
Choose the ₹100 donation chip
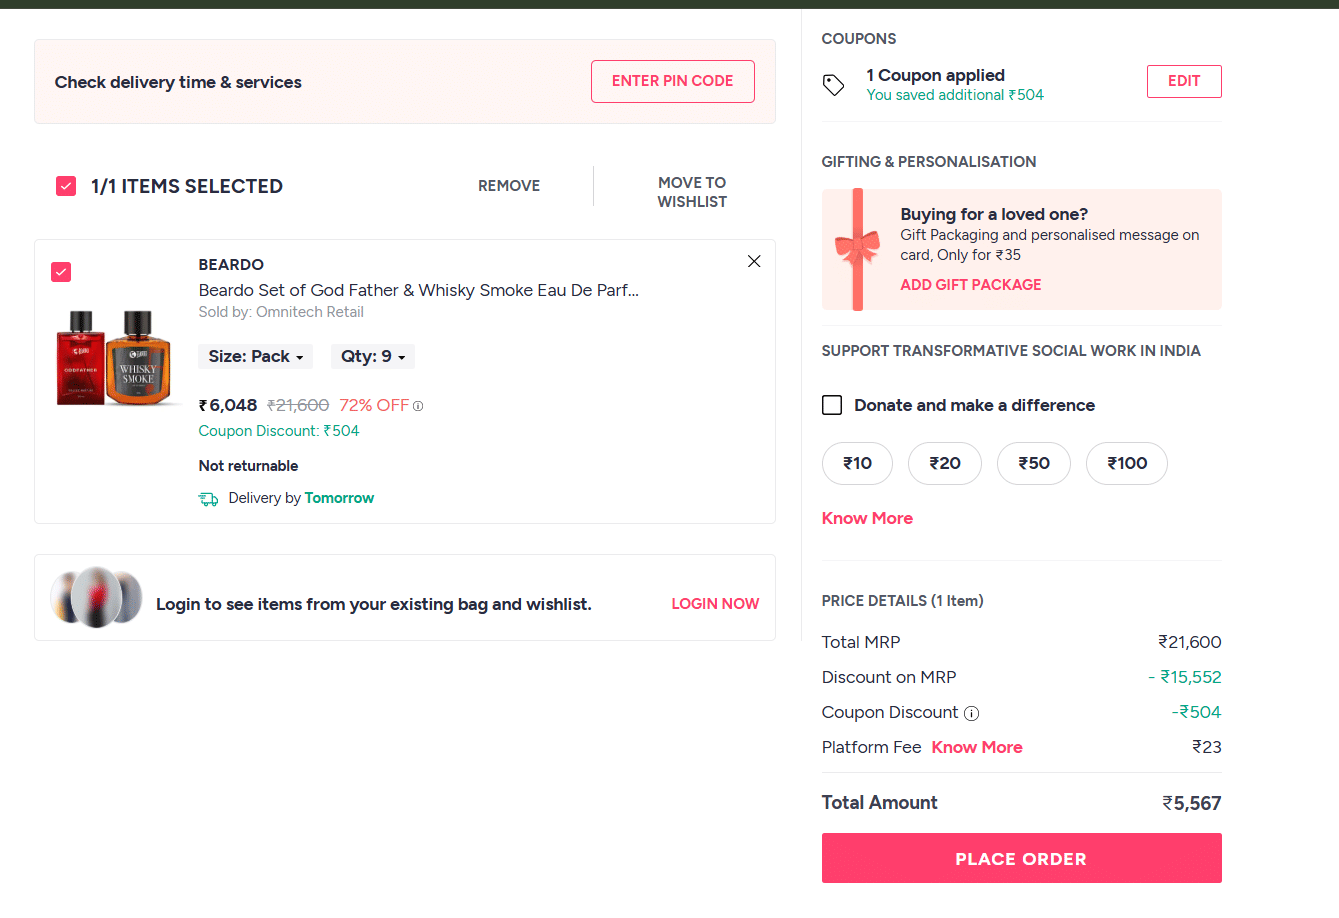1126,463
